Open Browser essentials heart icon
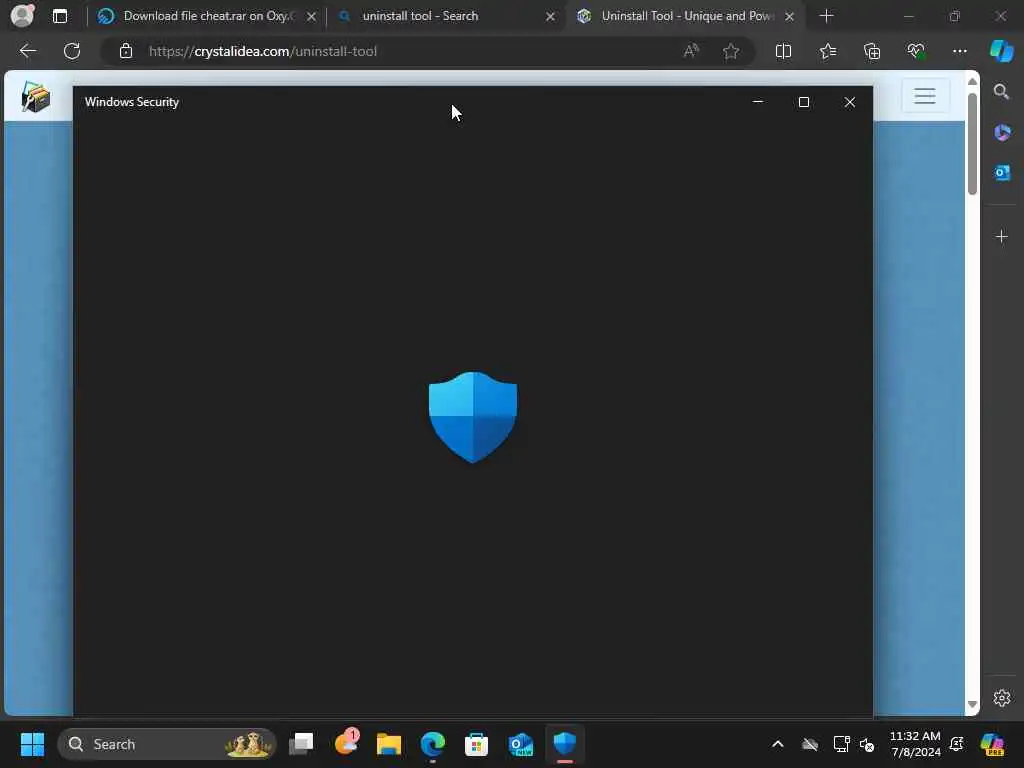The image size is (1024, 768). [x=916, y=51]
